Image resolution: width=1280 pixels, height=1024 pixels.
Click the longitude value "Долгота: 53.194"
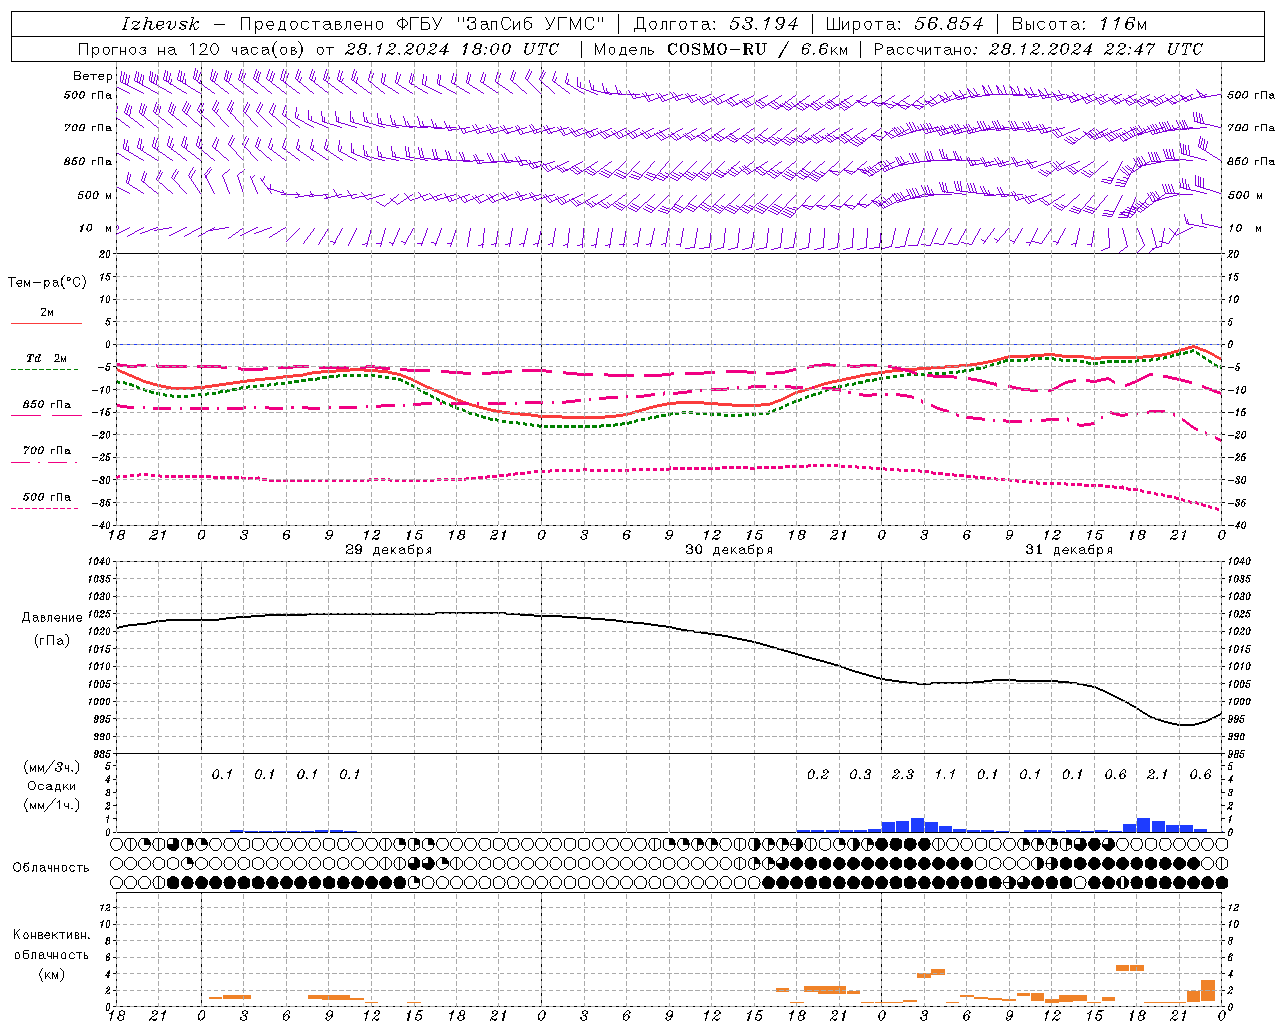(x=716, y=24)
